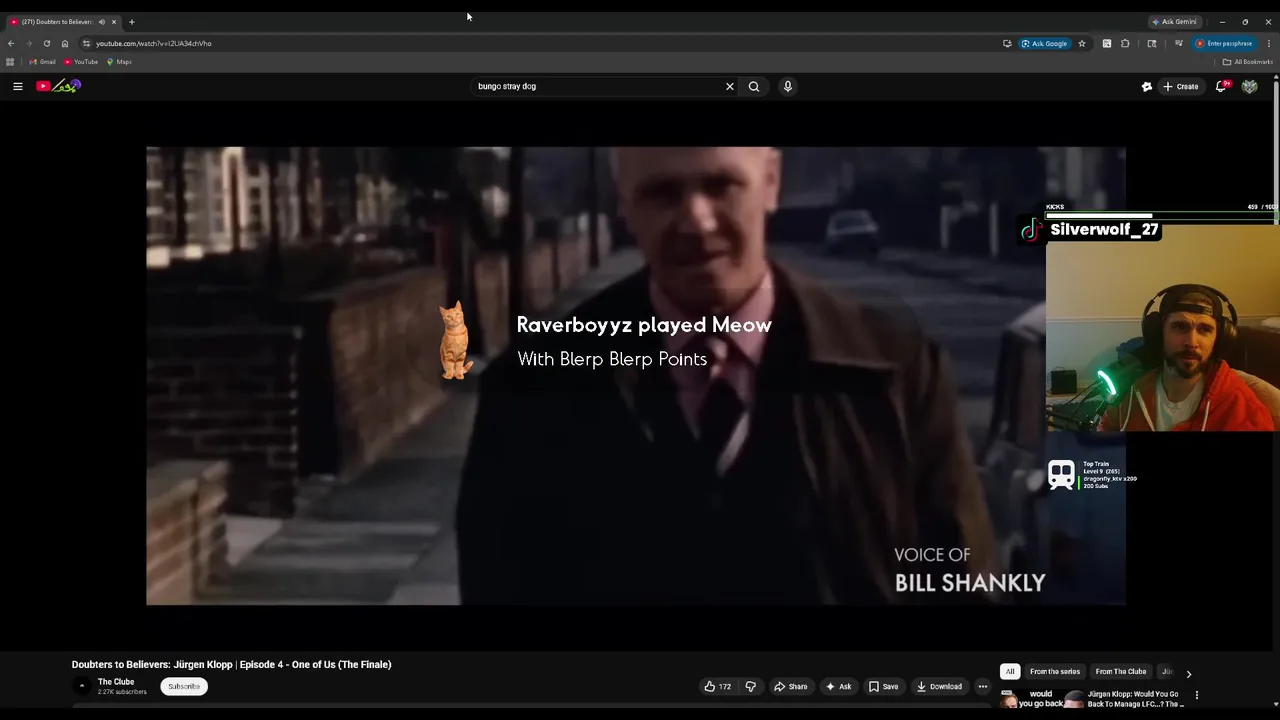Open the Chrome three-dot menu
The height and width of the screenshot is (720, 1280).
tap(1269, 44)
